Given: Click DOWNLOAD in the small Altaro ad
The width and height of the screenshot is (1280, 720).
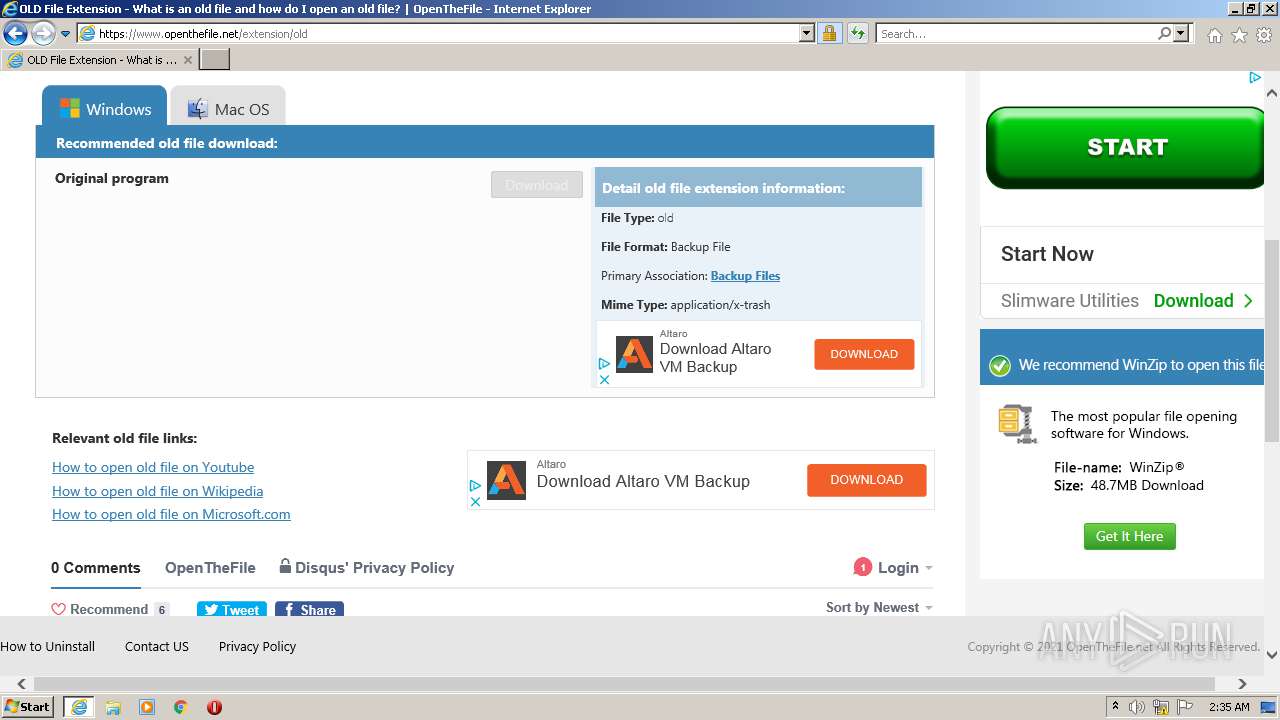Looking at the screenshot, I should point(864,354).
